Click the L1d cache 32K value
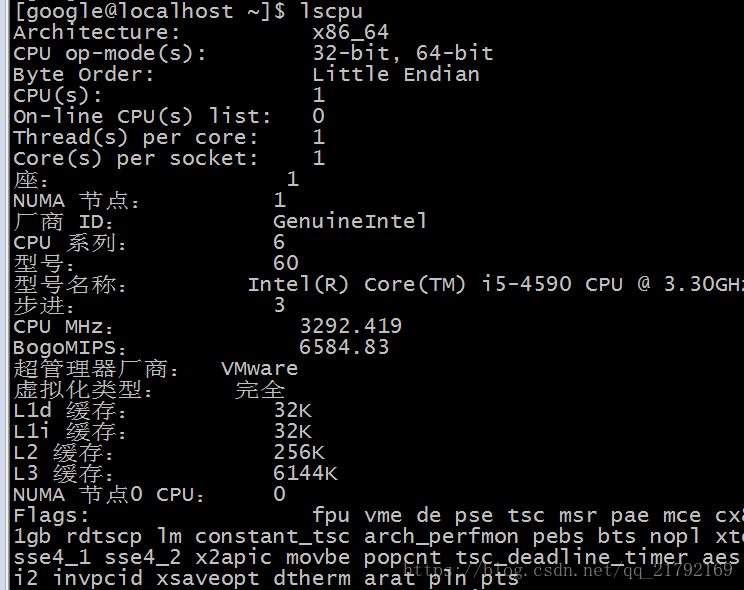 click(x=292, y=410)
